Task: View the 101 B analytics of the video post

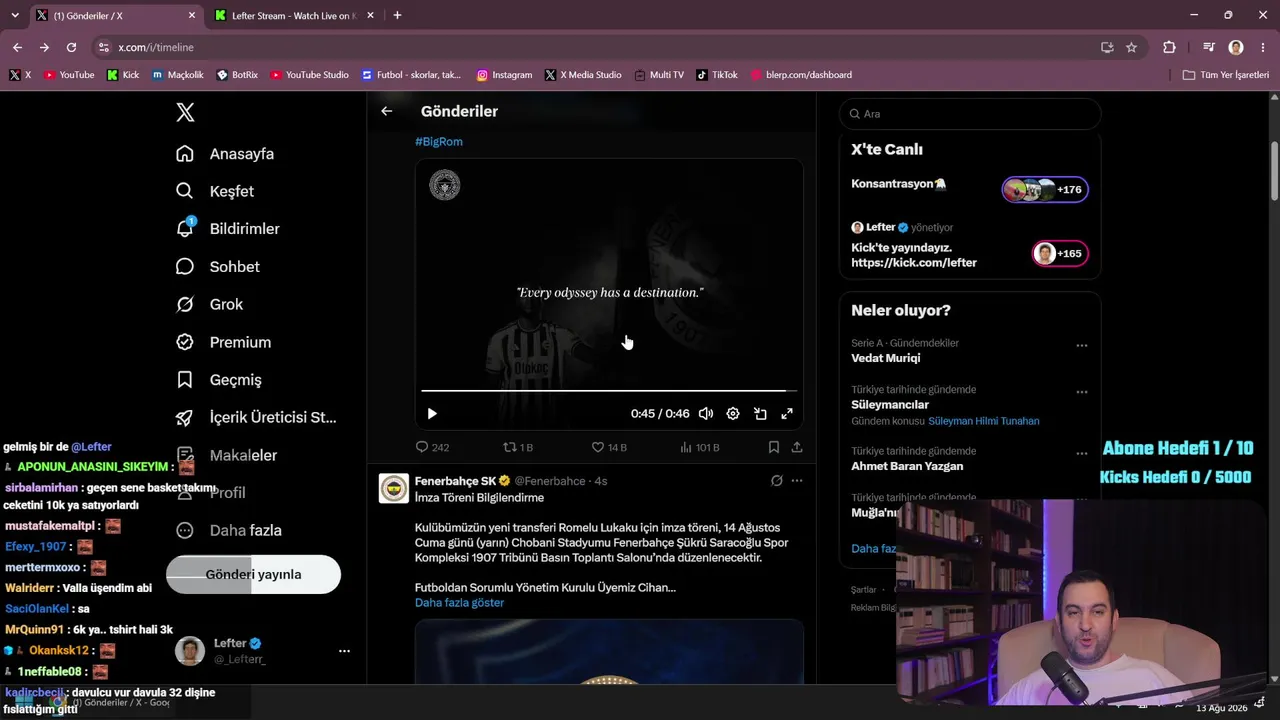Action: pyautogui.click(x=700, y=447)
